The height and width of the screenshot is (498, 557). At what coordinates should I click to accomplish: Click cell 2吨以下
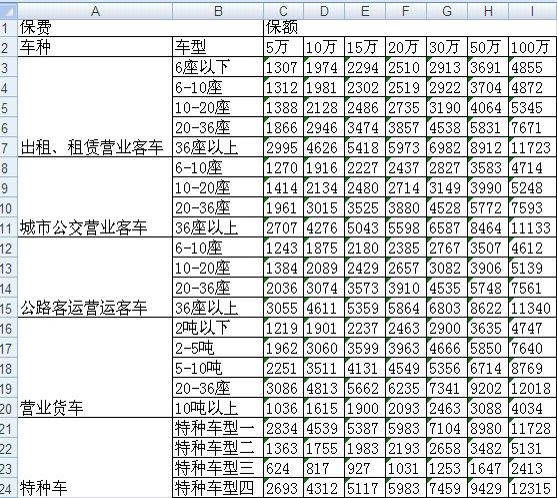click(218, 328)
